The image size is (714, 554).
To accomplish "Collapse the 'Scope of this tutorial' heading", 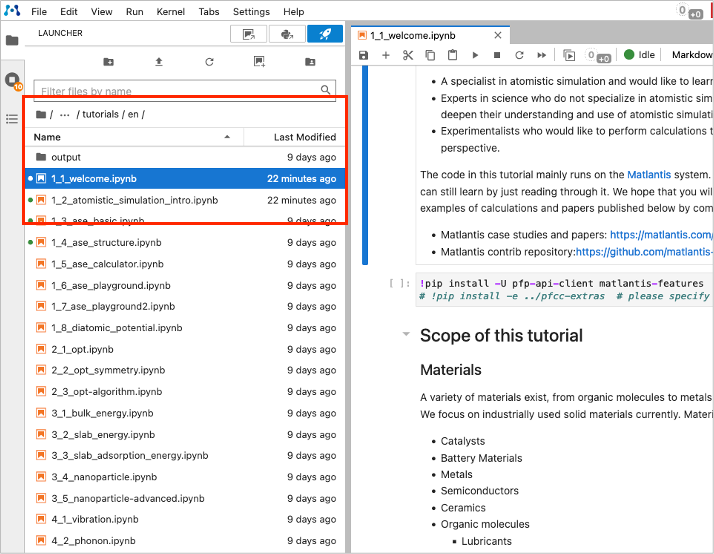I will (404, 335).
